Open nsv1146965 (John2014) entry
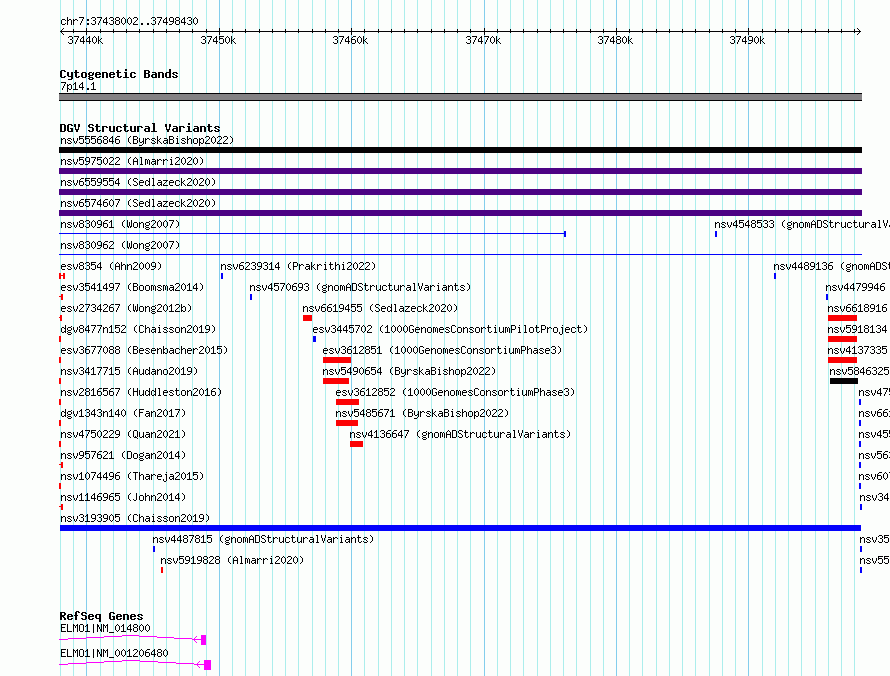 pyautogui.click(x=123, y=497)
